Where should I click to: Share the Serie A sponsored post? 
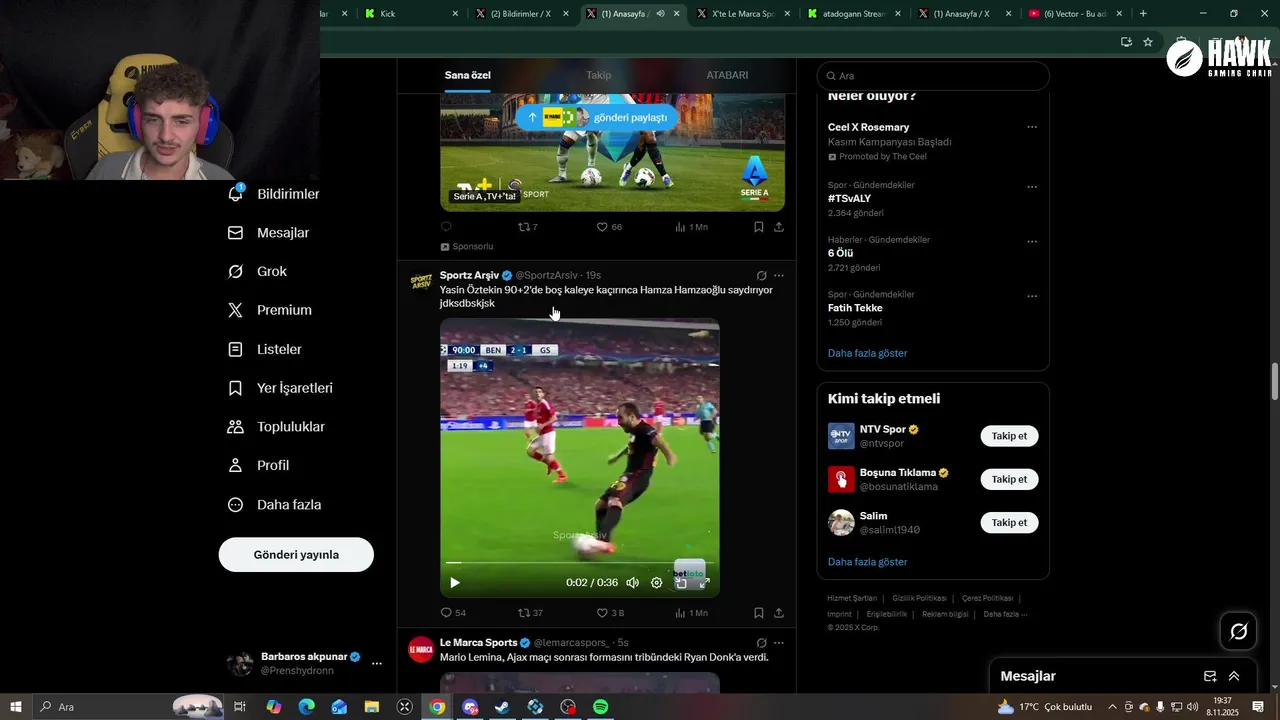tap(778, 227)
